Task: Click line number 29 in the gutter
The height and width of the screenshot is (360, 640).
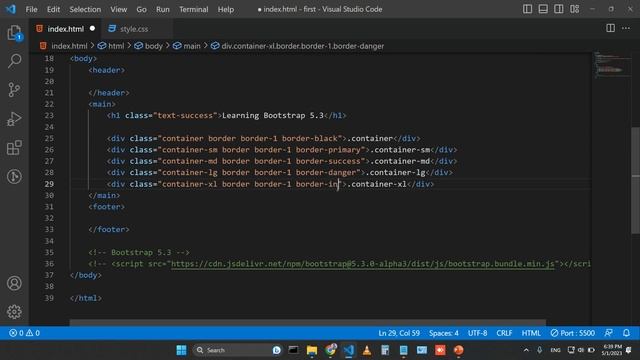Action: coord(49,184)
